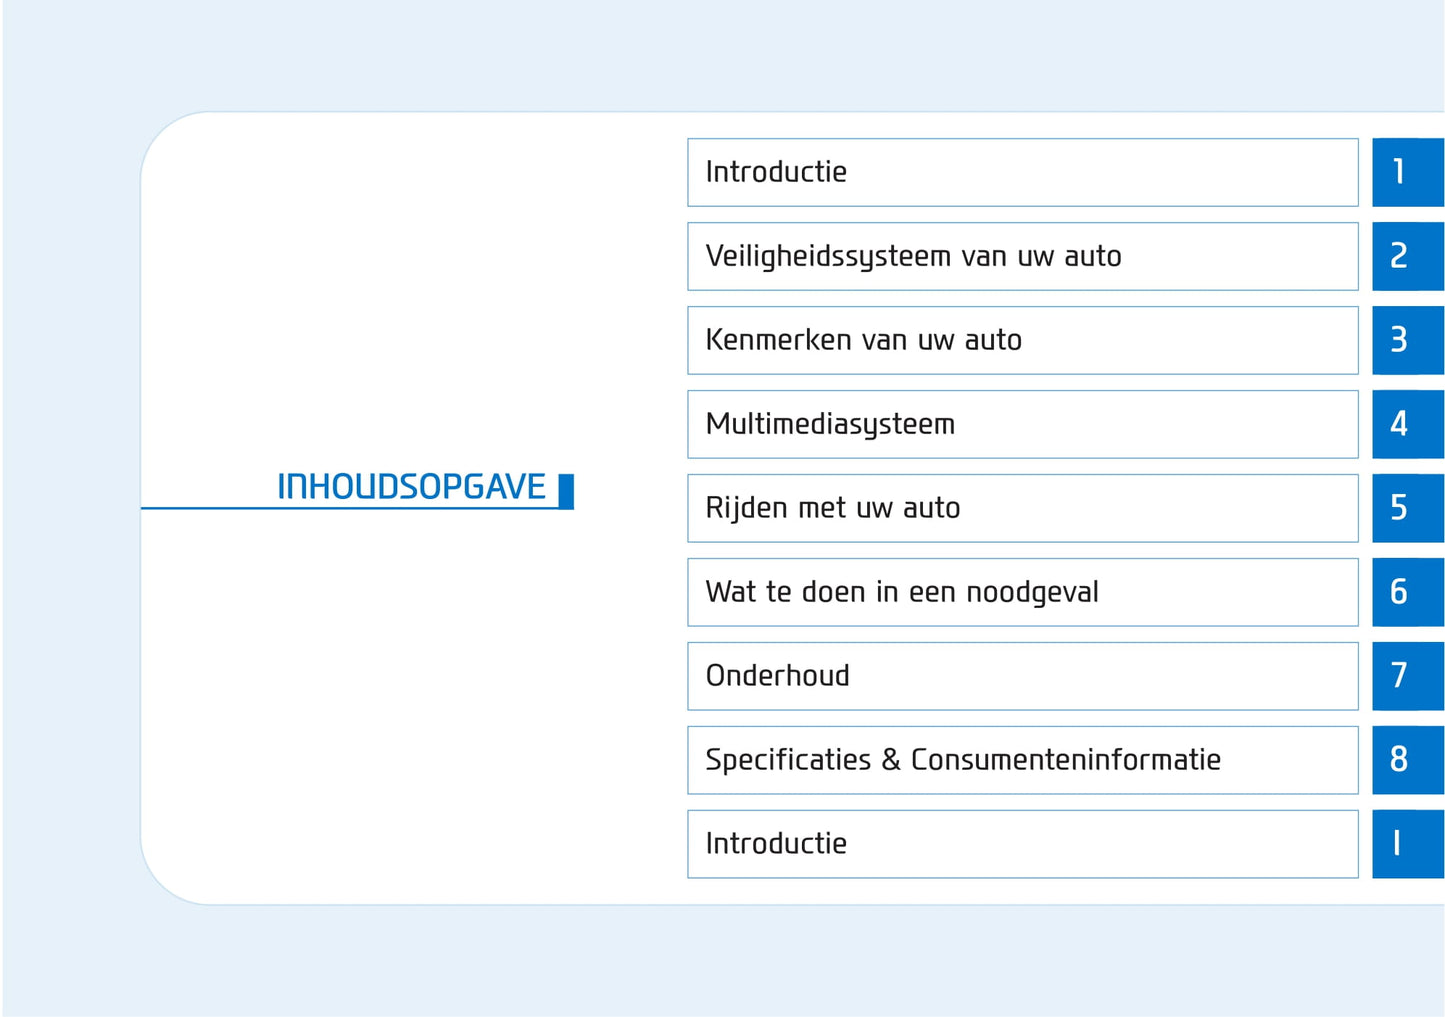
Task: Open the Introductie entry beside the I tab
Action: 1022,844
